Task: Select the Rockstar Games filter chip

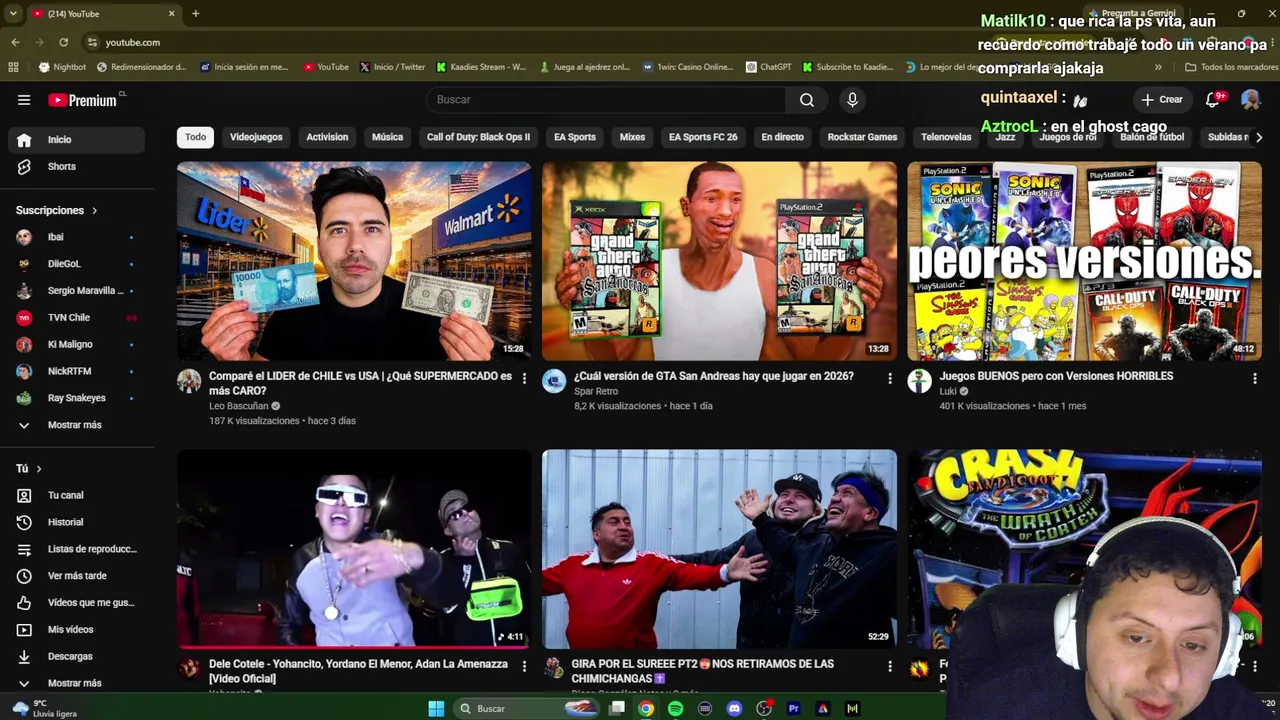Action: [x=862, y=137]
